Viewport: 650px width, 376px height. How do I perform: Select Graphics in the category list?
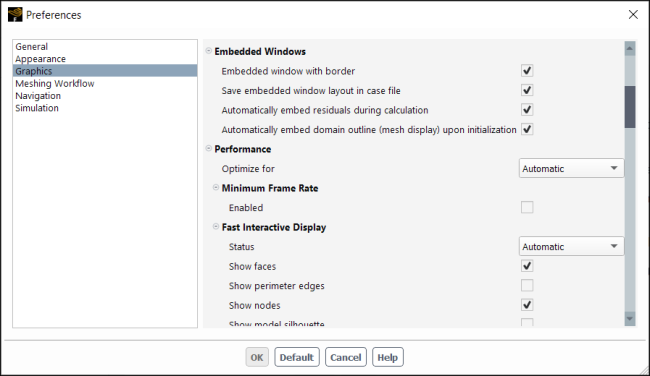tap(105, 71)
